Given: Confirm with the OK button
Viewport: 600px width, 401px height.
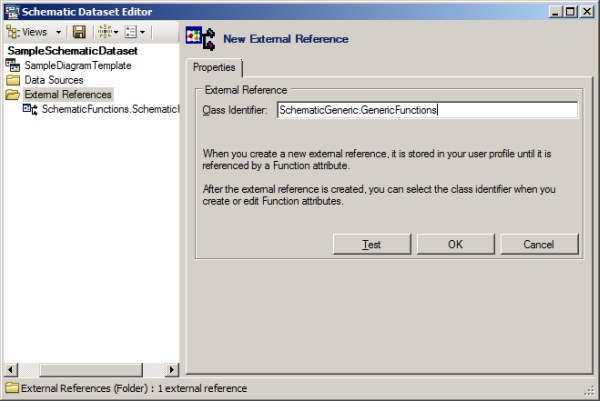Looking at the screenshot, I should [455, 244].
